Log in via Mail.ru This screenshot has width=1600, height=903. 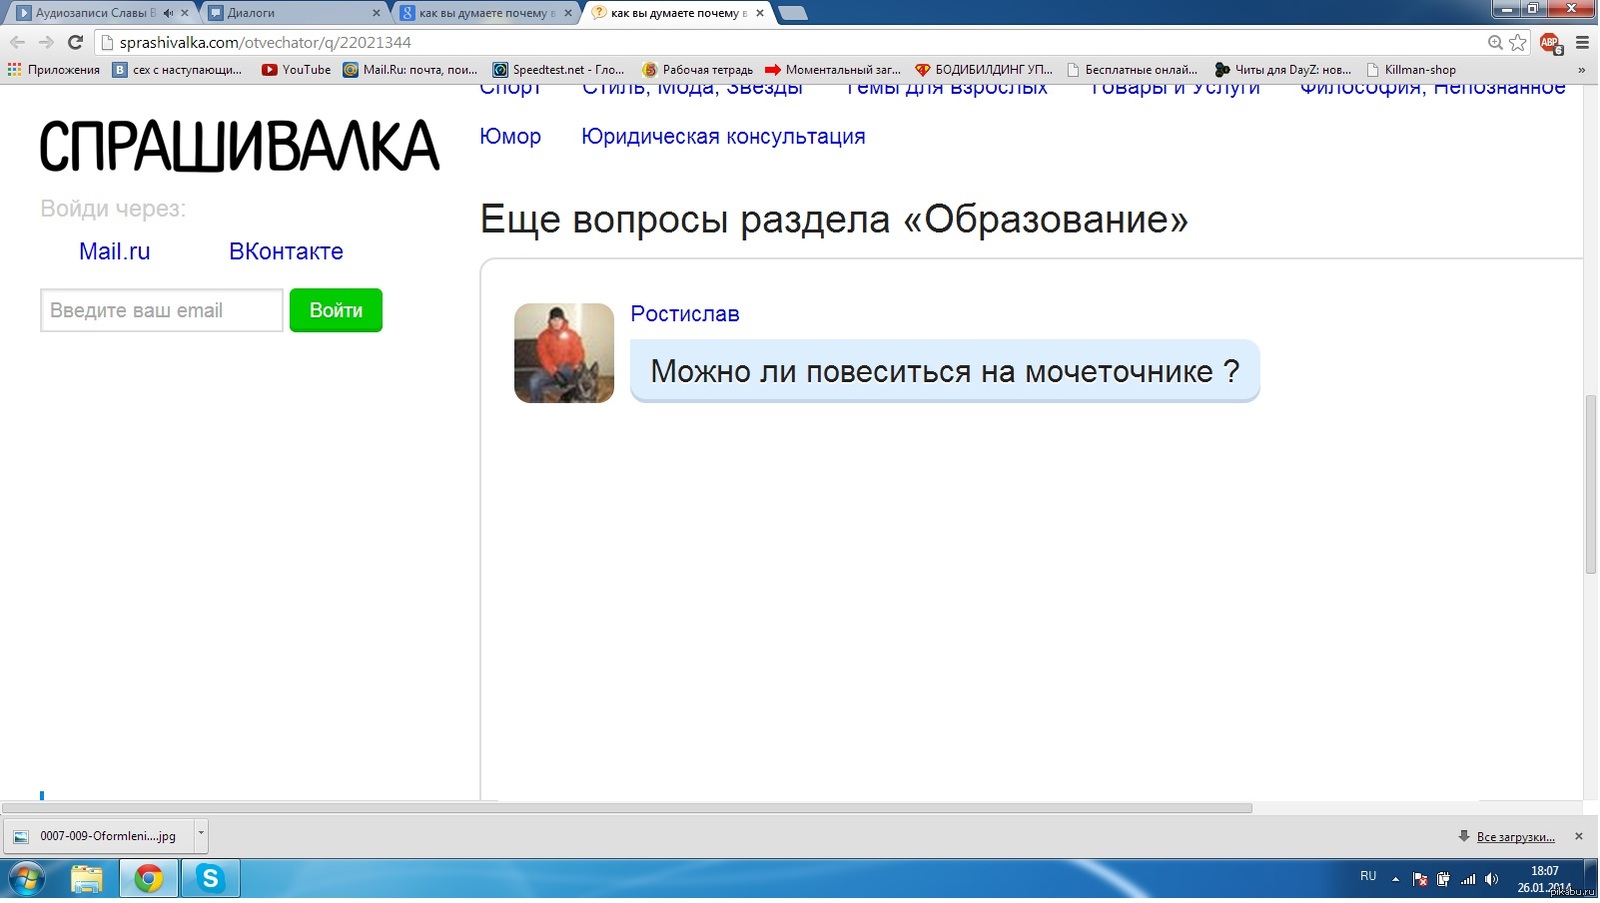115,251
